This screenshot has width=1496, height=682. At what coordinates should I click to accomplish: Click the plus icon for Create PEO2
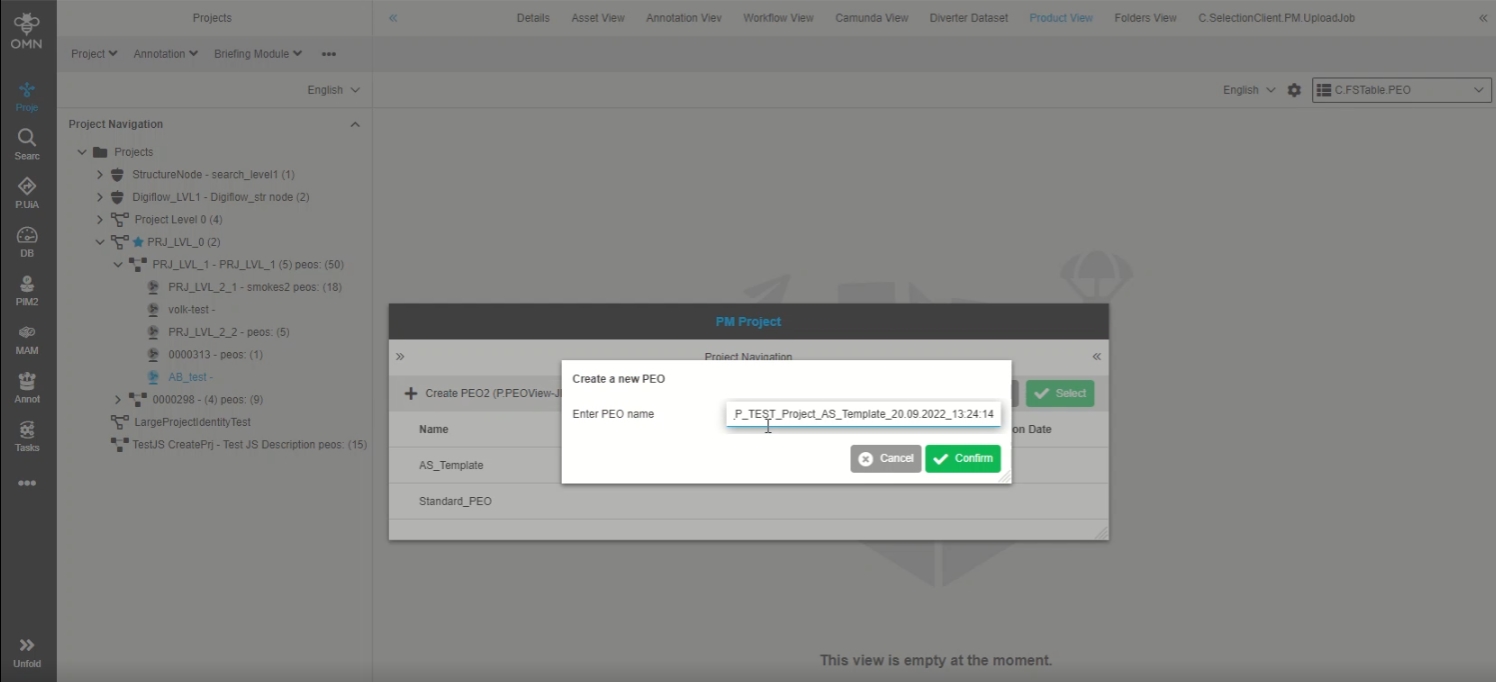(x=411, y=393)
